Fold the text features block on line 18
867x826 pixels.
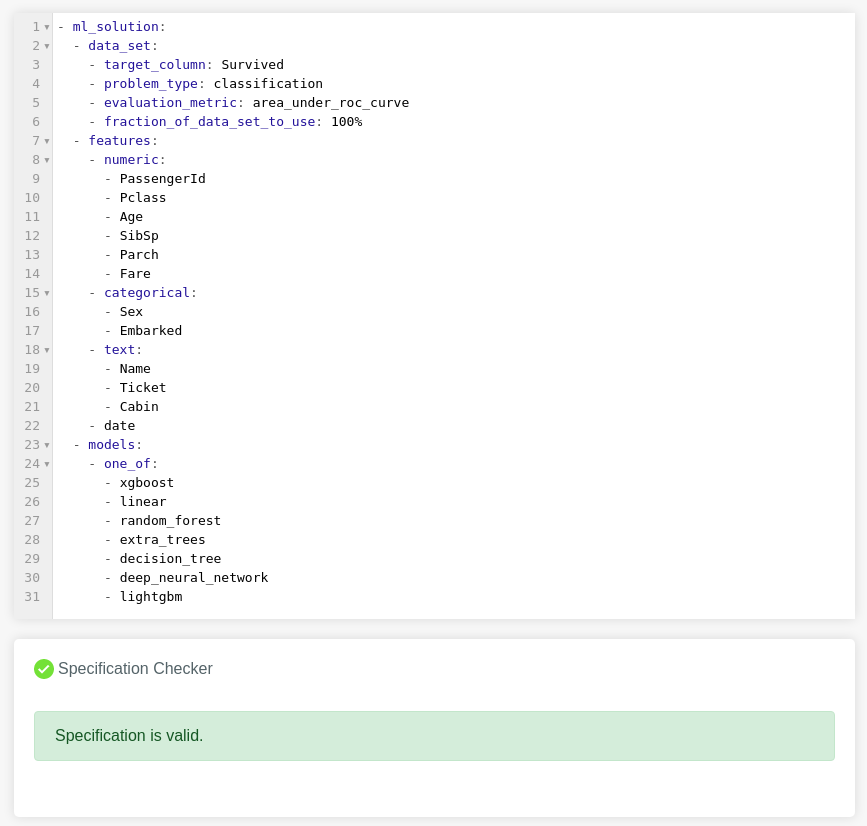(47, 350)
